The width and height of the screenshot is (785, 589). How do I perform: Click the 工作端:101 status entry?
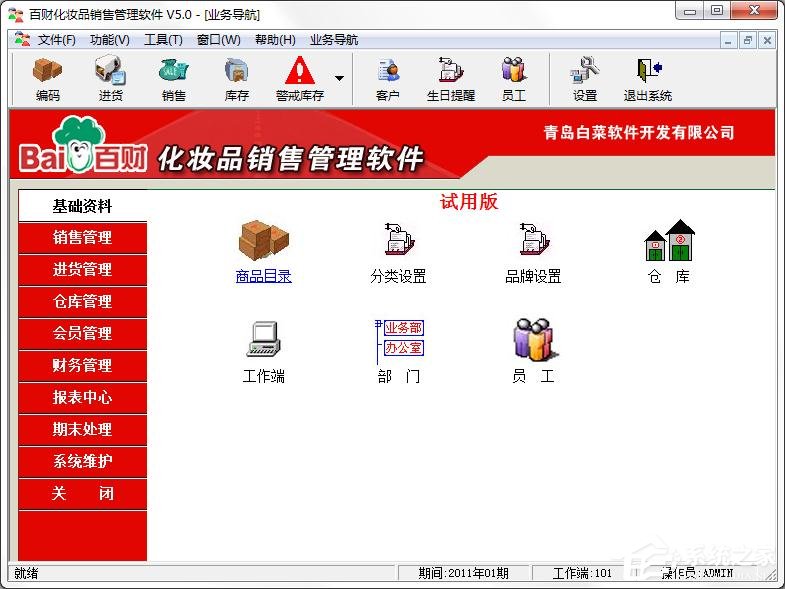point(582,573)
